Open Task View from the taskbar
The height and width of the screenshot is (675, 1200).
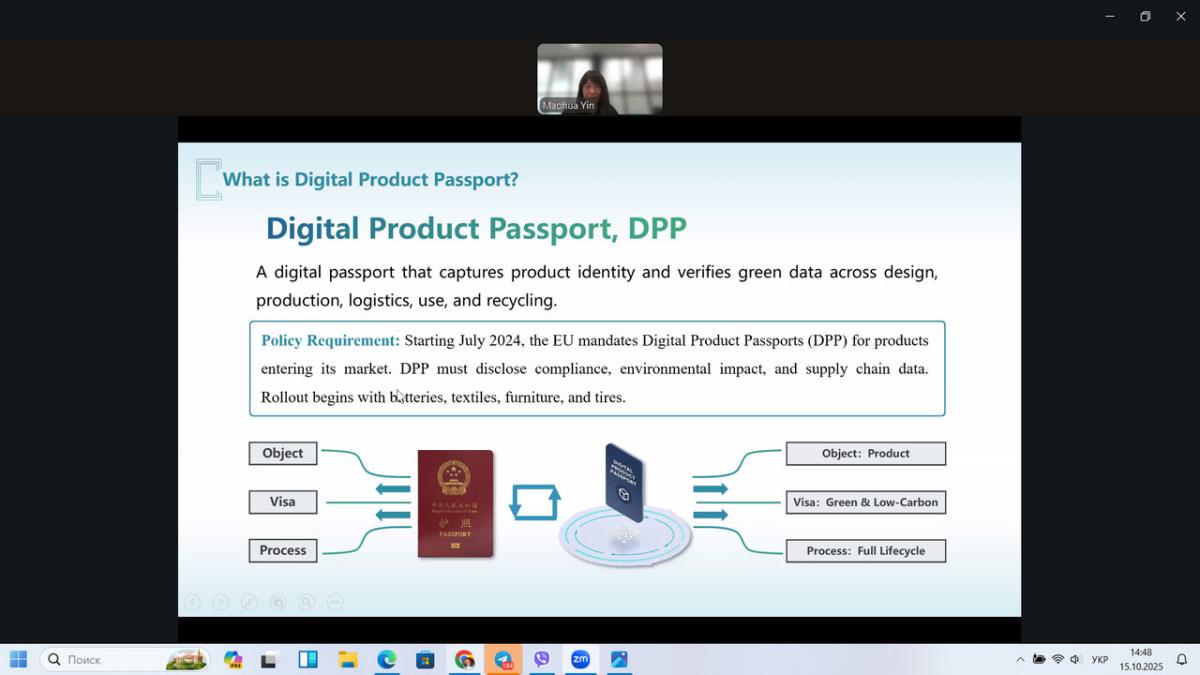tap(269, 659)
